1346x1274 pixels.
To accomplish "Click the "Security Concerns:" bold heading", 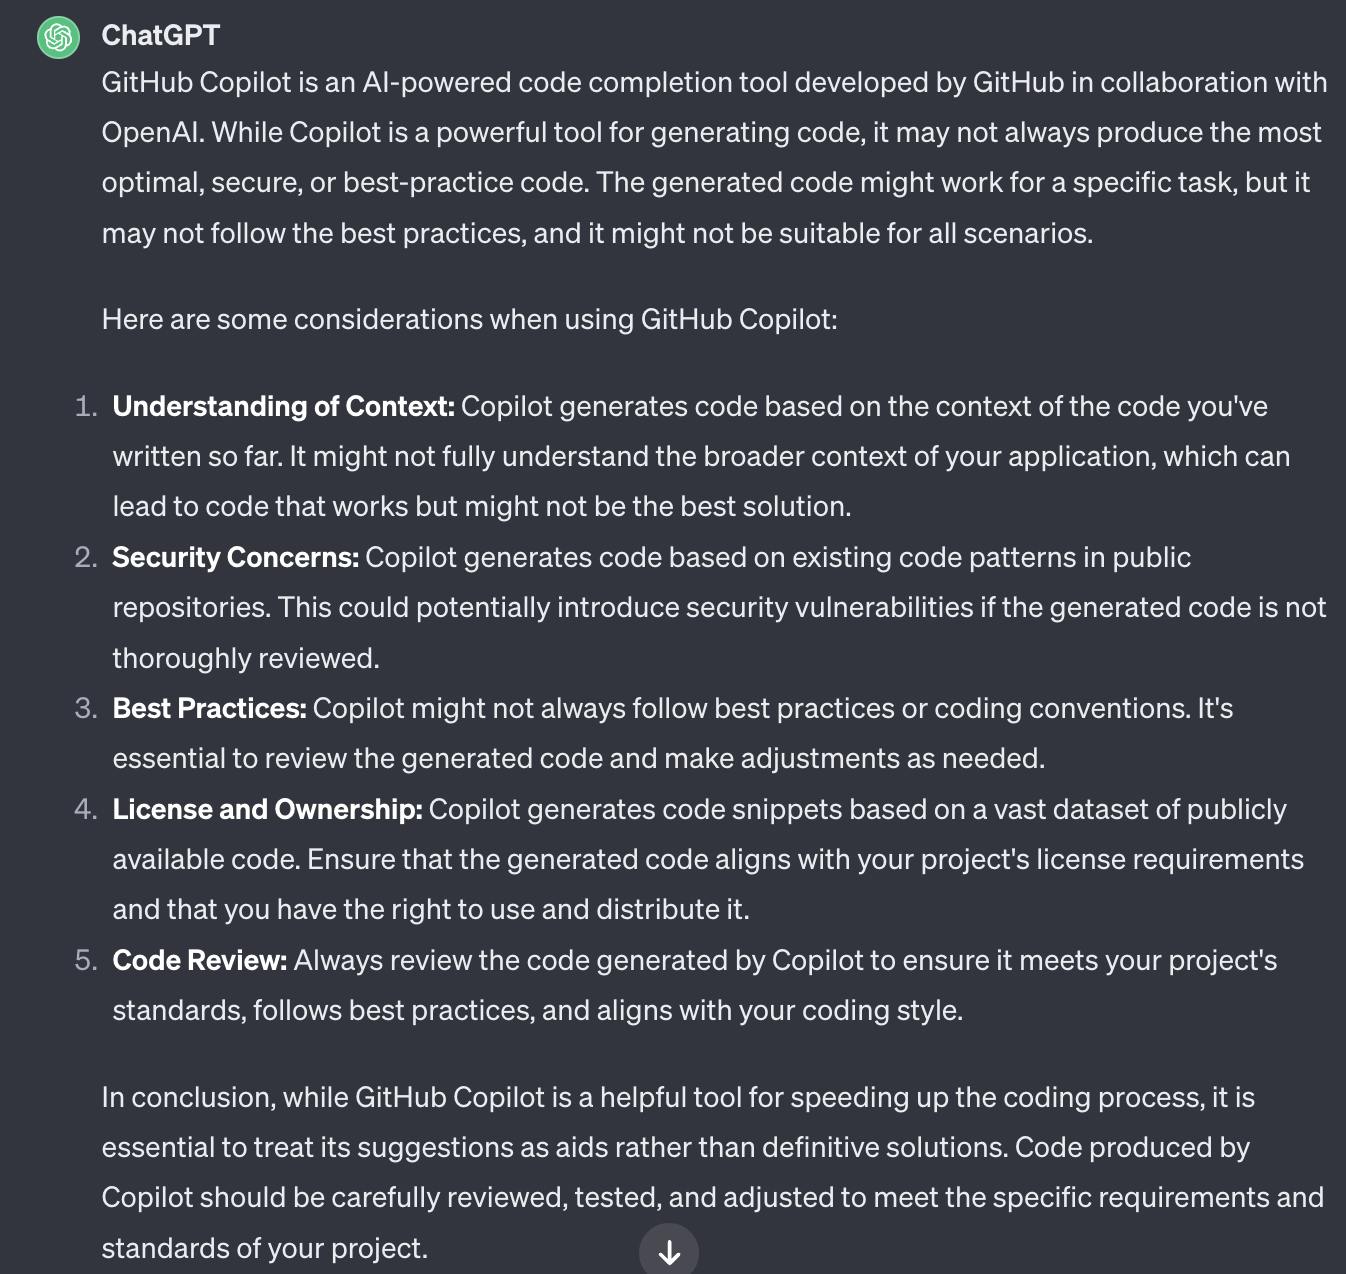I will coord(235,558).
